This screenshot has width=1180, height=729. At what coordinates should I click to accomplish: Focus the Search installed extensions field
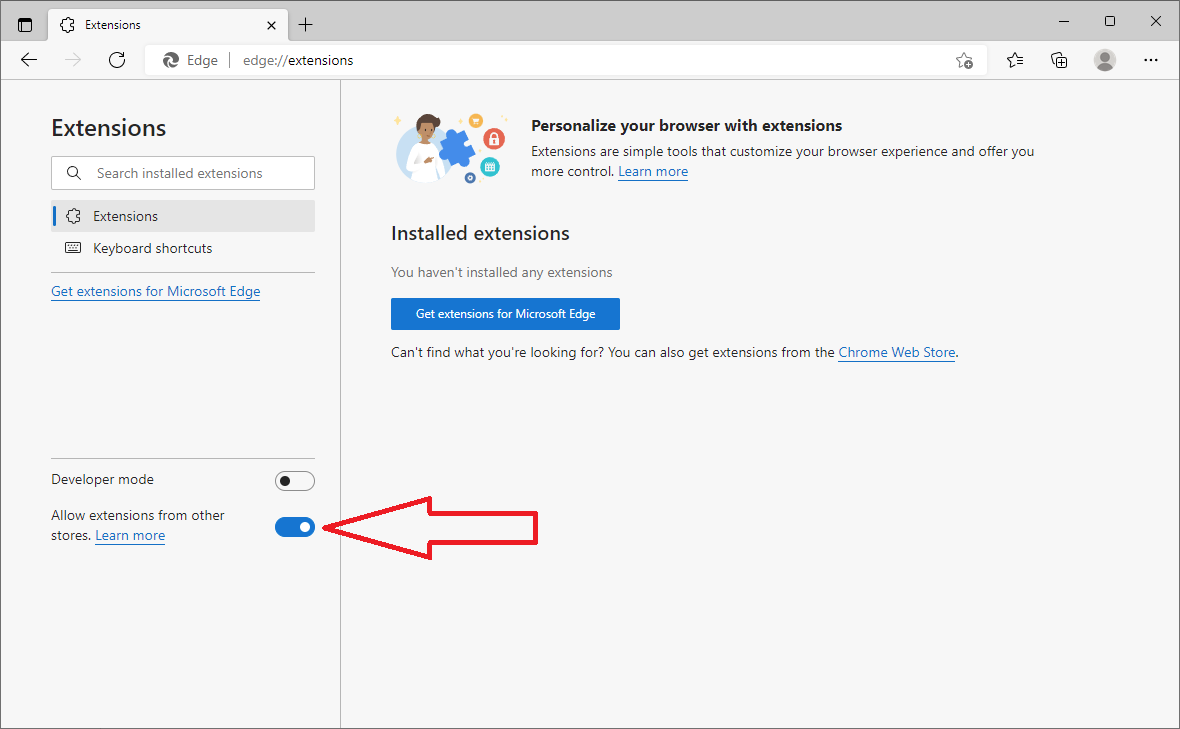(x=183, y=173)
